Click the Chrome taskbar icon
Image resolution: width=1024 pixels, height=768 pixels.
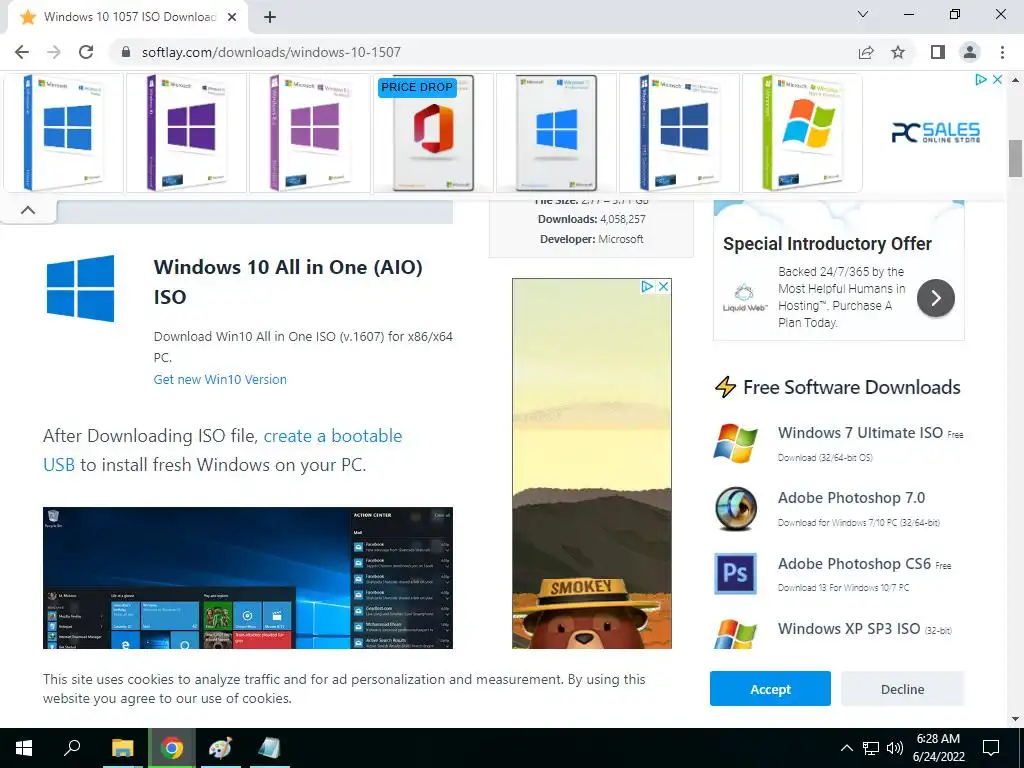point(172,748)
